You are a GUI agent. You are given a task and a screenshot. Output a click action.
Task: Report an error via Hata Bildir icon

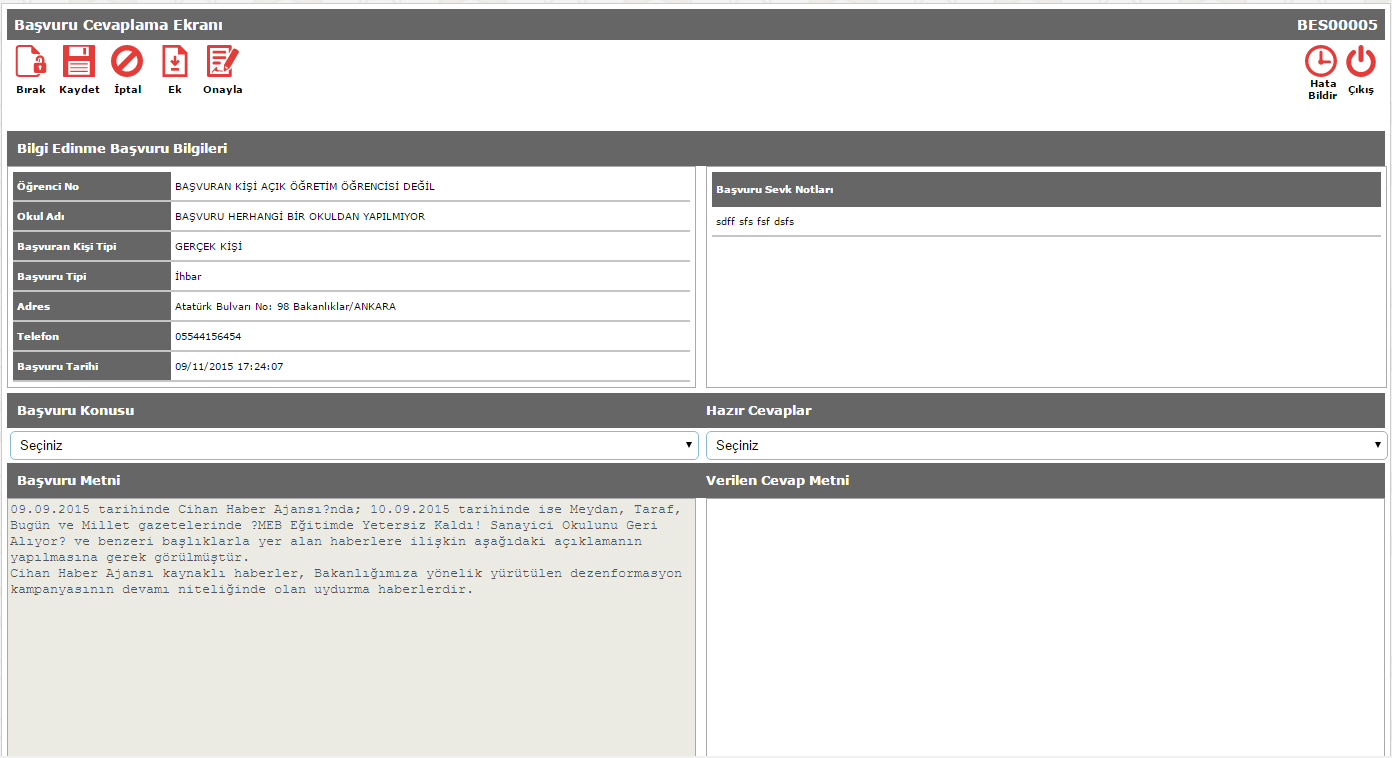point(1321,62)
